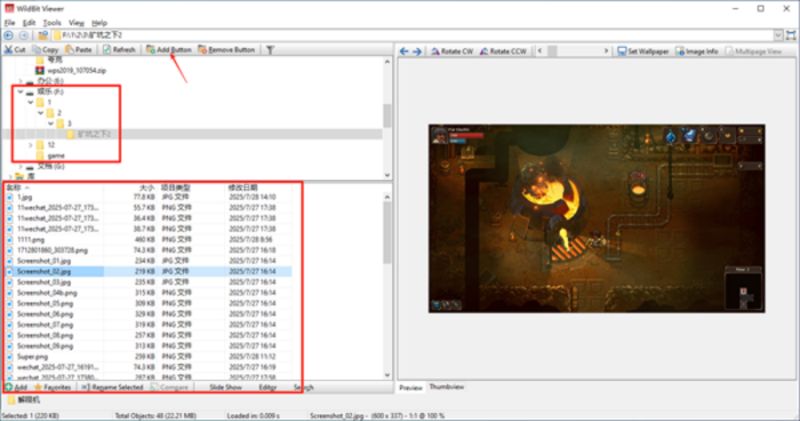Start the Slide Show
800x421 pixels.
226,387
